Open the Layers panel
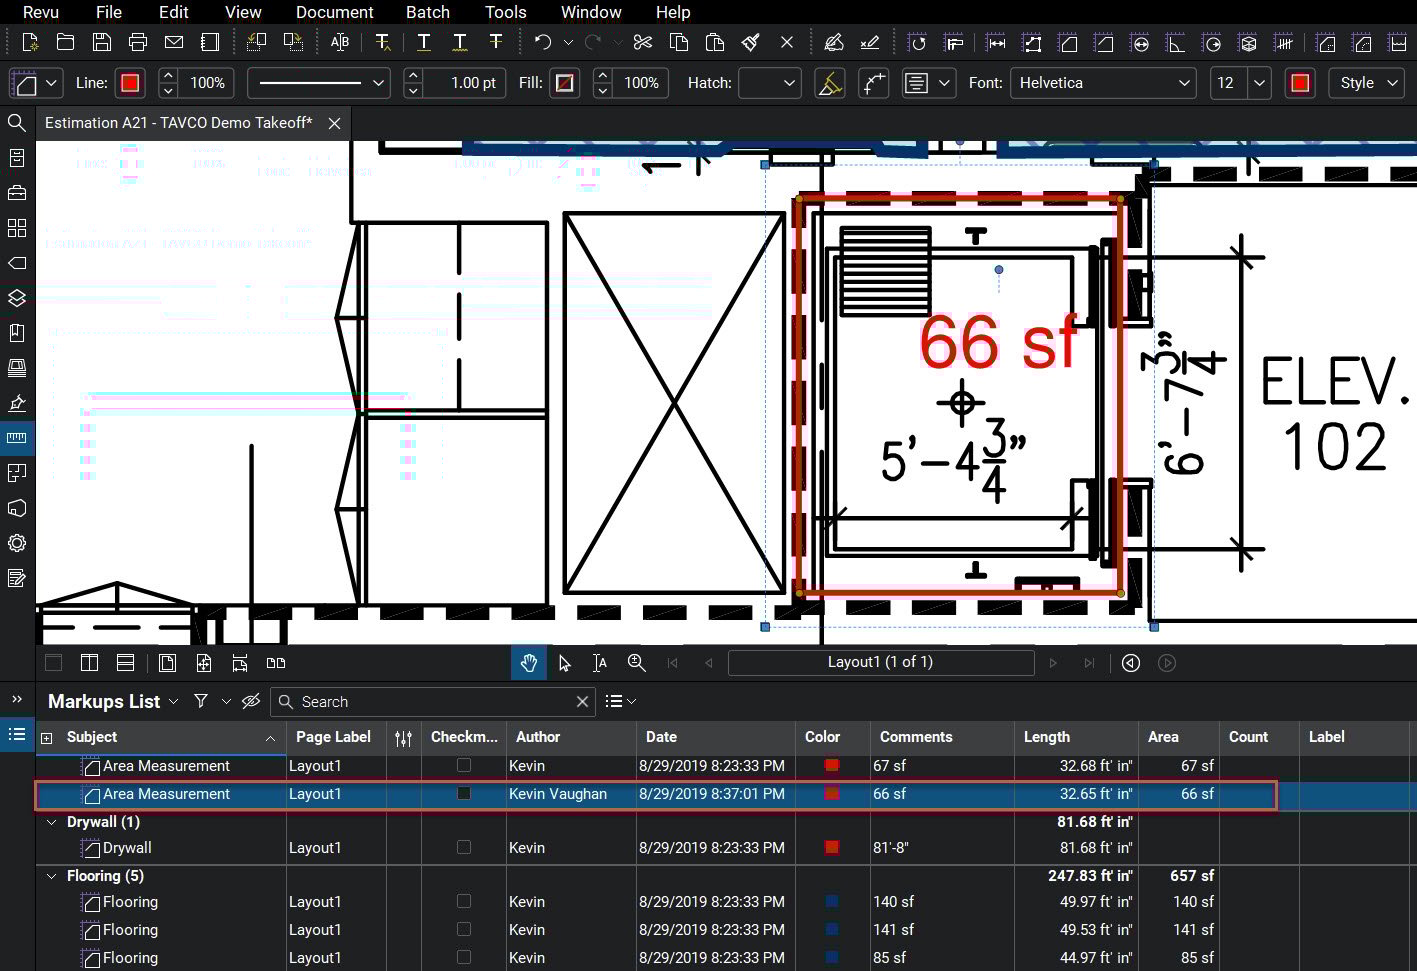1417x971 pixels. pyautogui.click(x=16, y=298)
